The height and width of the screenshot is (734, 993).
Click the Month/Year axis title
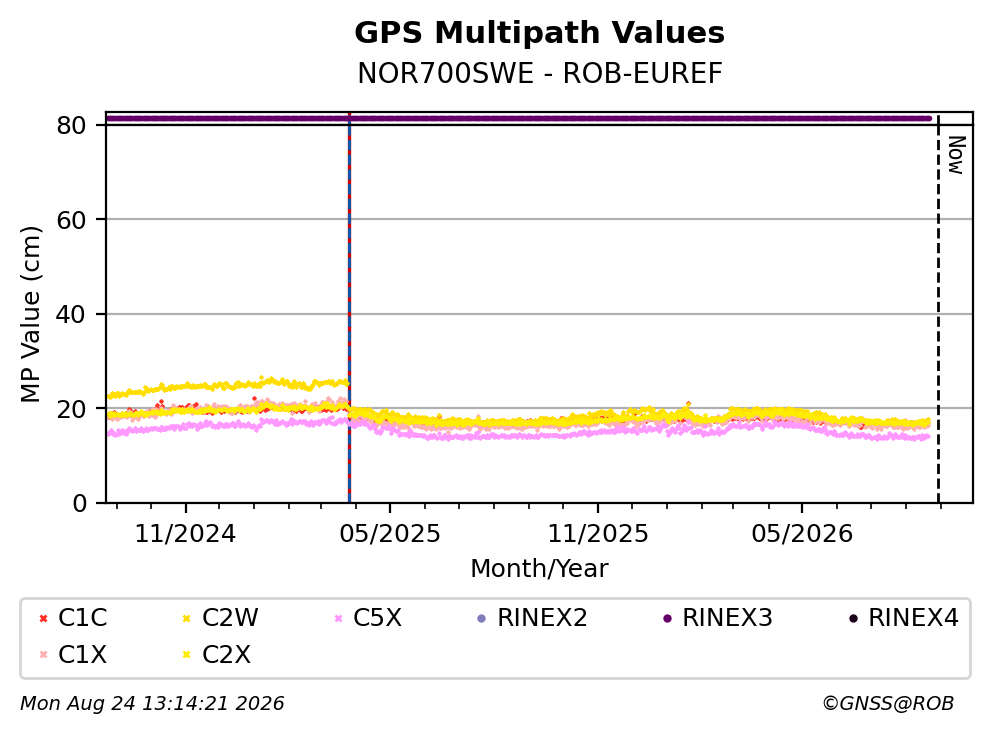click(x=539, y=569)
